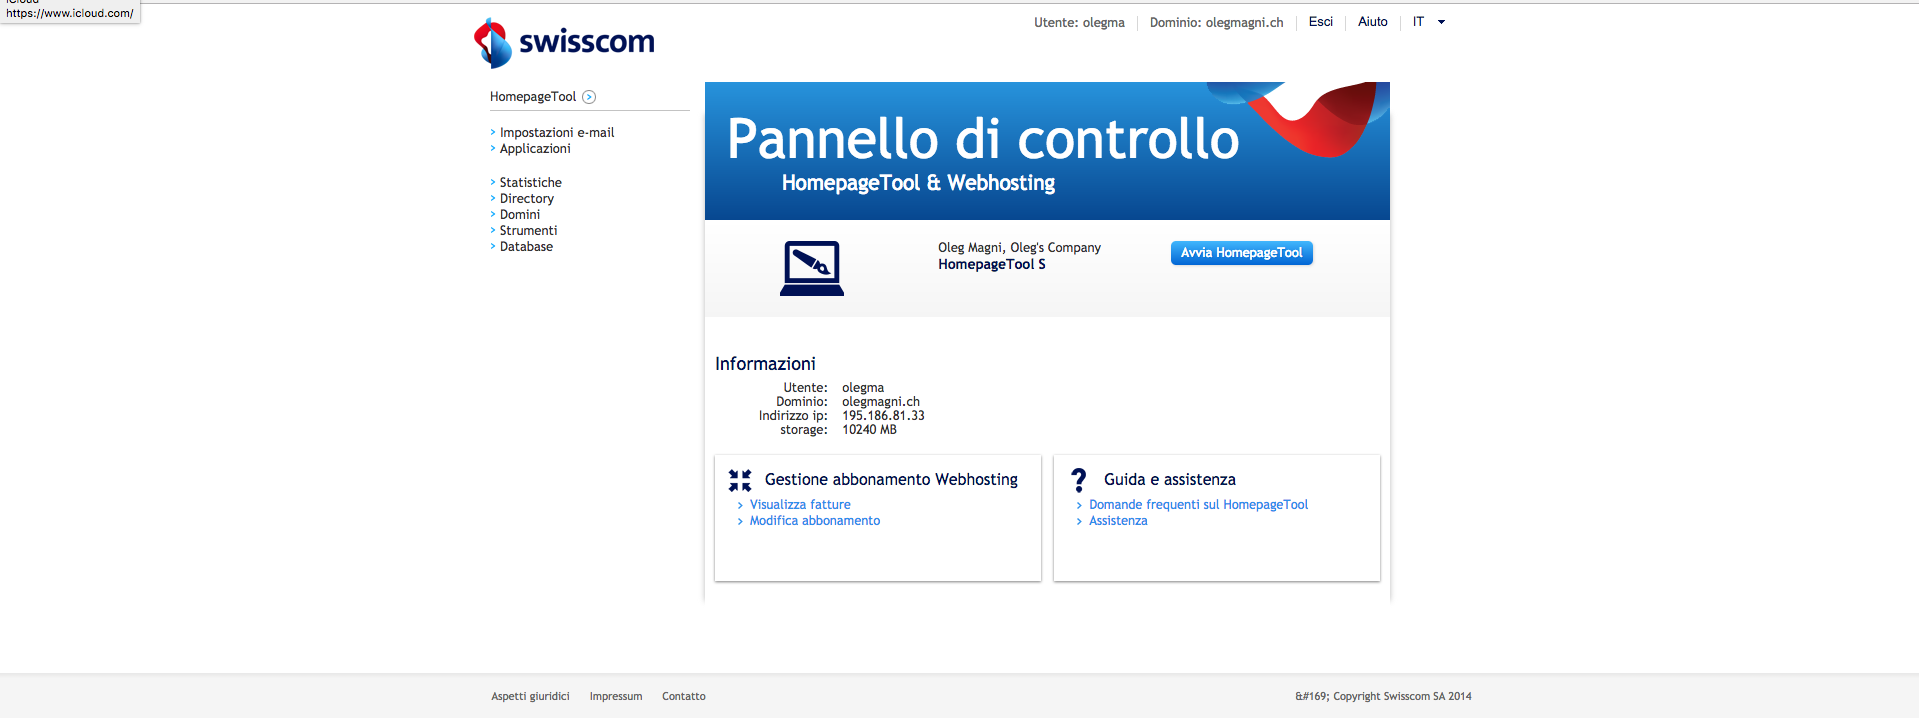The height and width of the screenshot is (718, 1919).
Task: Click the Copyright Swisscom SA 2014 text
Action: (x=1383, y=696)
